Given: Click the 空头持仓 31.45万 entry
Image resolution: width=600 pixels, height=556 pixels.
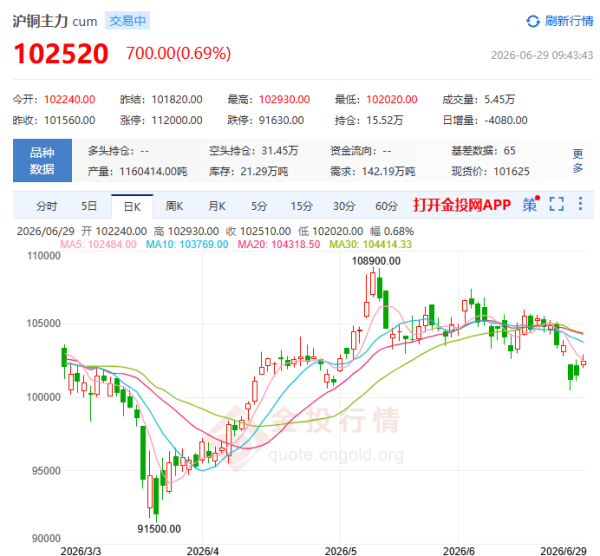Looking at the screenshot, I should click(253, 151).
